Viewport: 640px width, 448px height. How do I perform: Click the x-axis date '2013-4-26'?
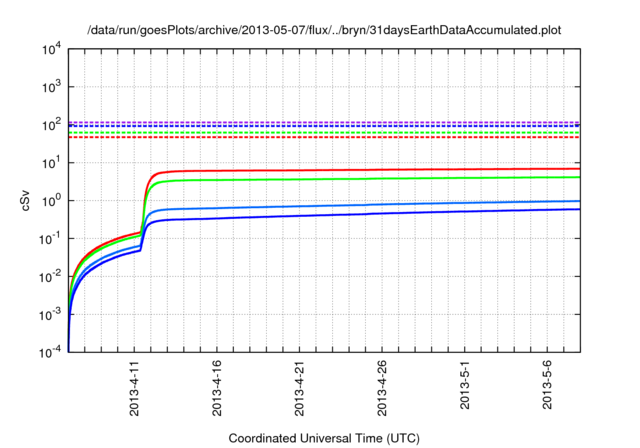[382, 388]
